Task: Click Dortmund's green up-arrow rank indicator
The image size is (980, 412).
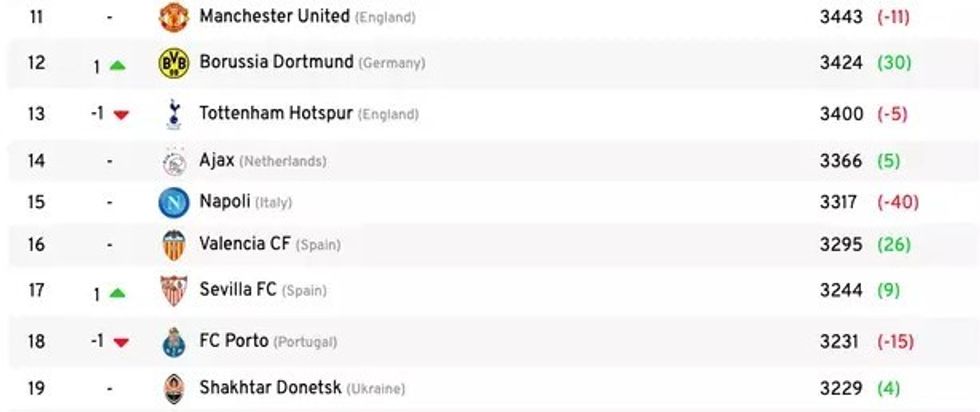Action: (118, 66)
